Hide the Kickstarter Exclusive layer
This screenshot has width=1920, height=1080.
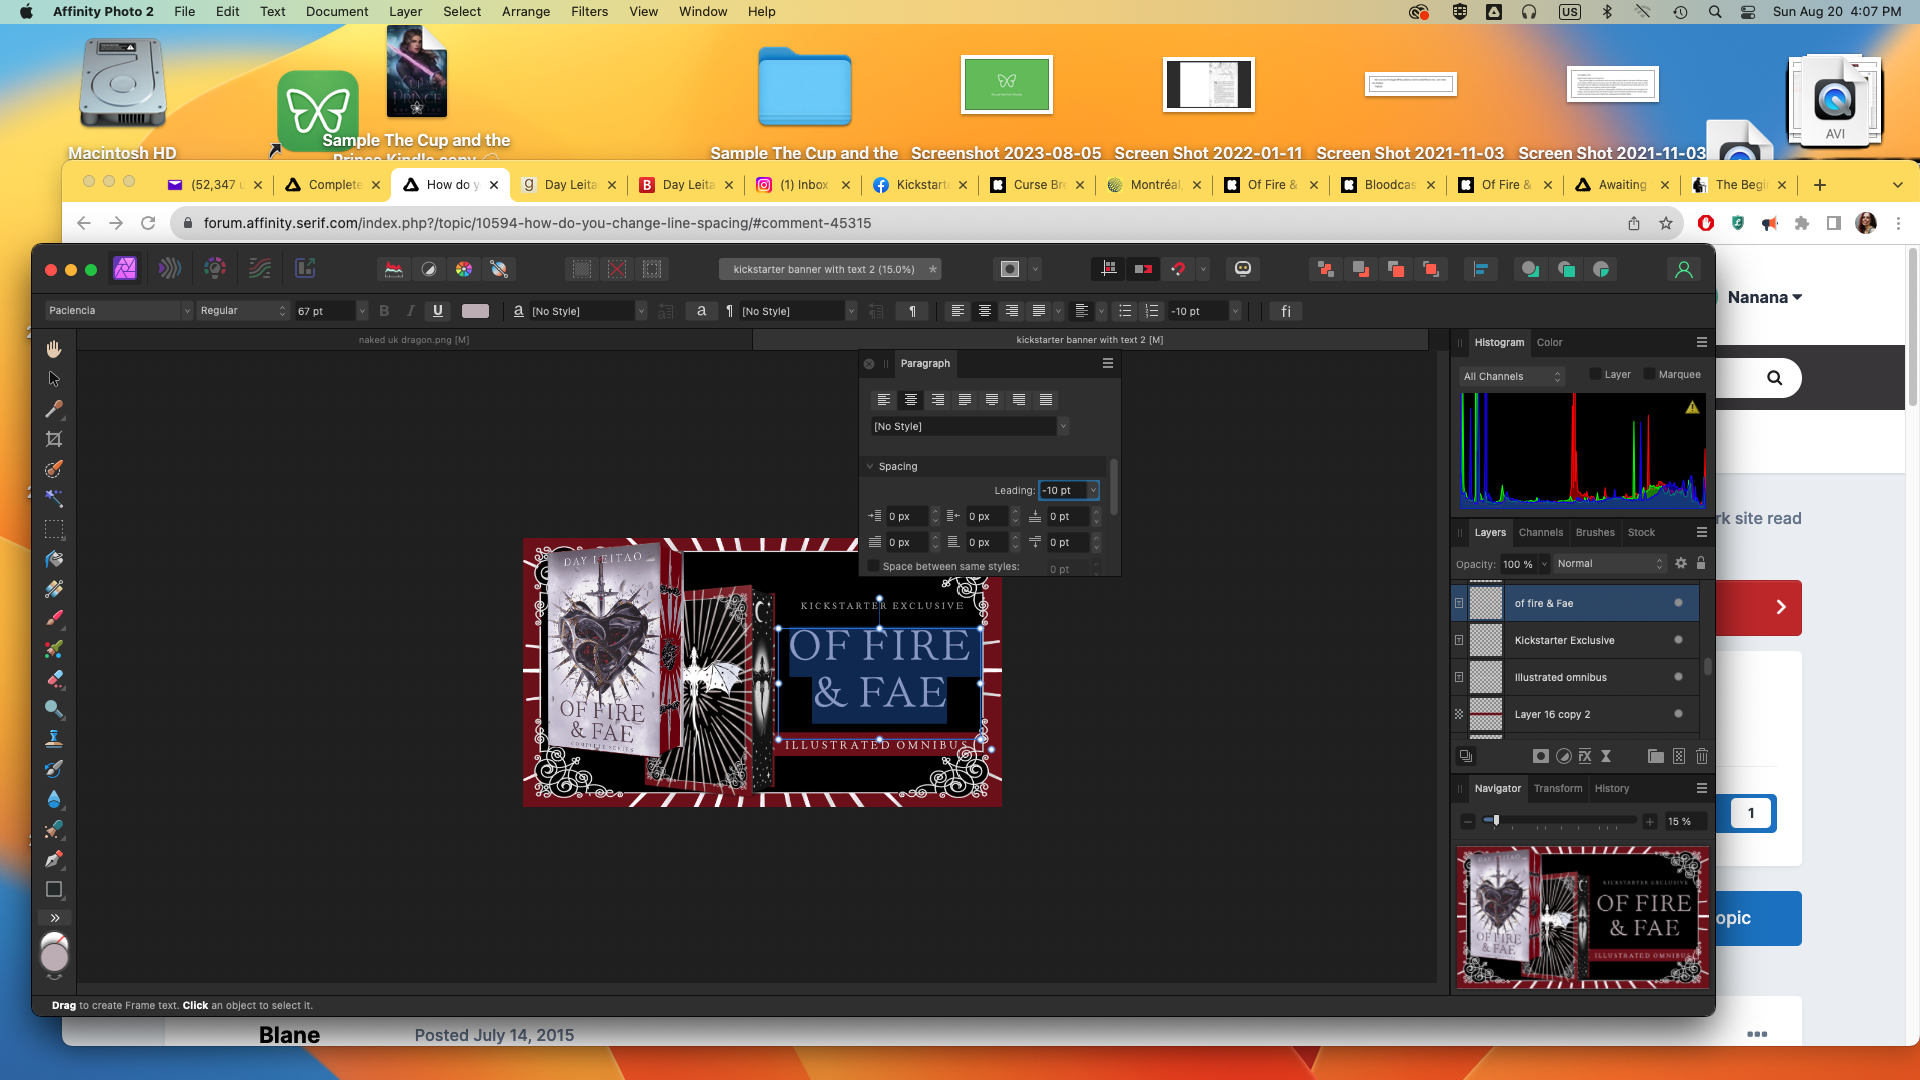(1678, 640)
